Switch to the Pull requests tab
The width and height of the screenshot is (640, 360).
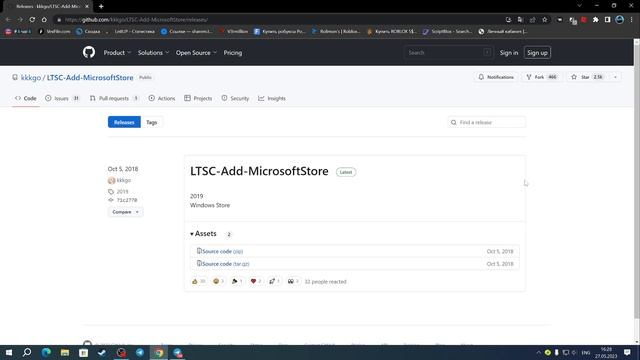(x=114, y=98)
